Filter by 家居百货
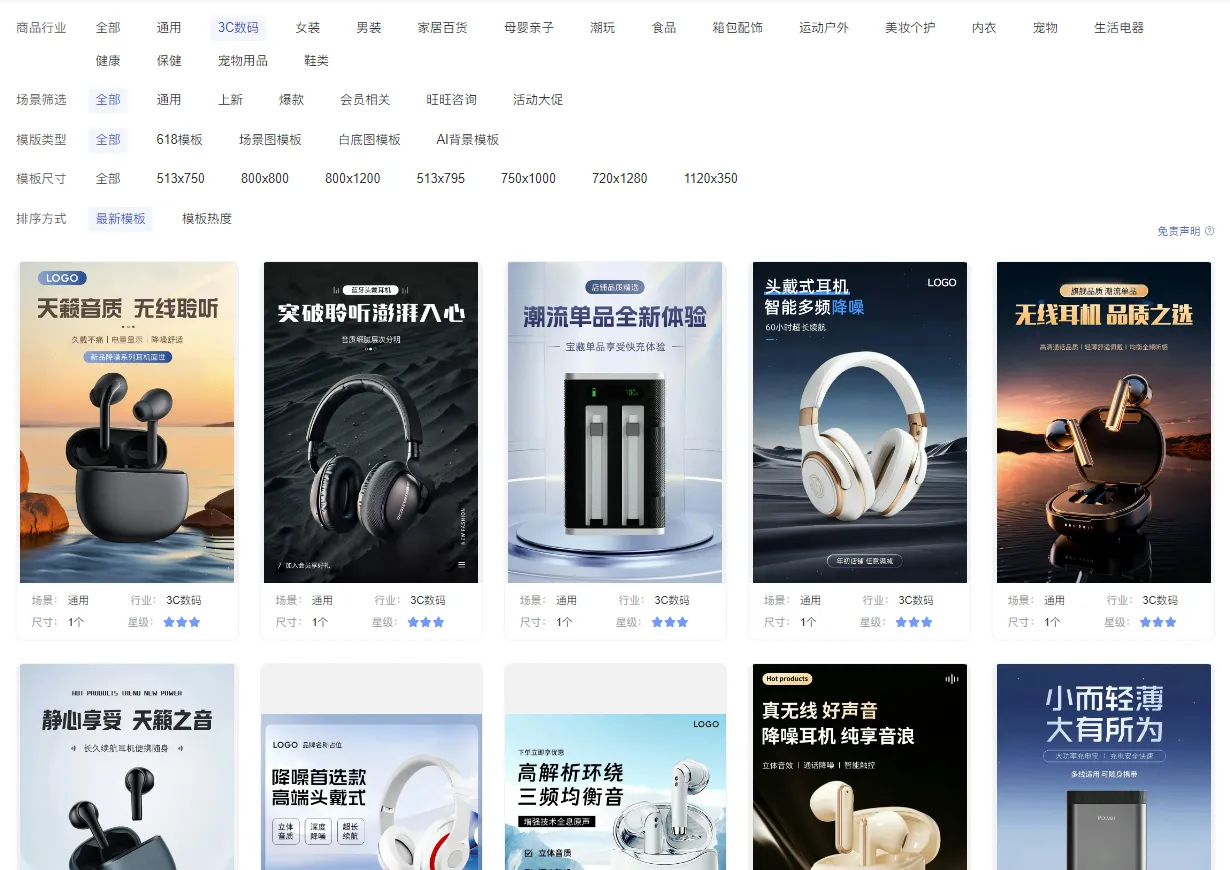The height and width of the screenshot is (870, 1230). [x=443, y=28]
